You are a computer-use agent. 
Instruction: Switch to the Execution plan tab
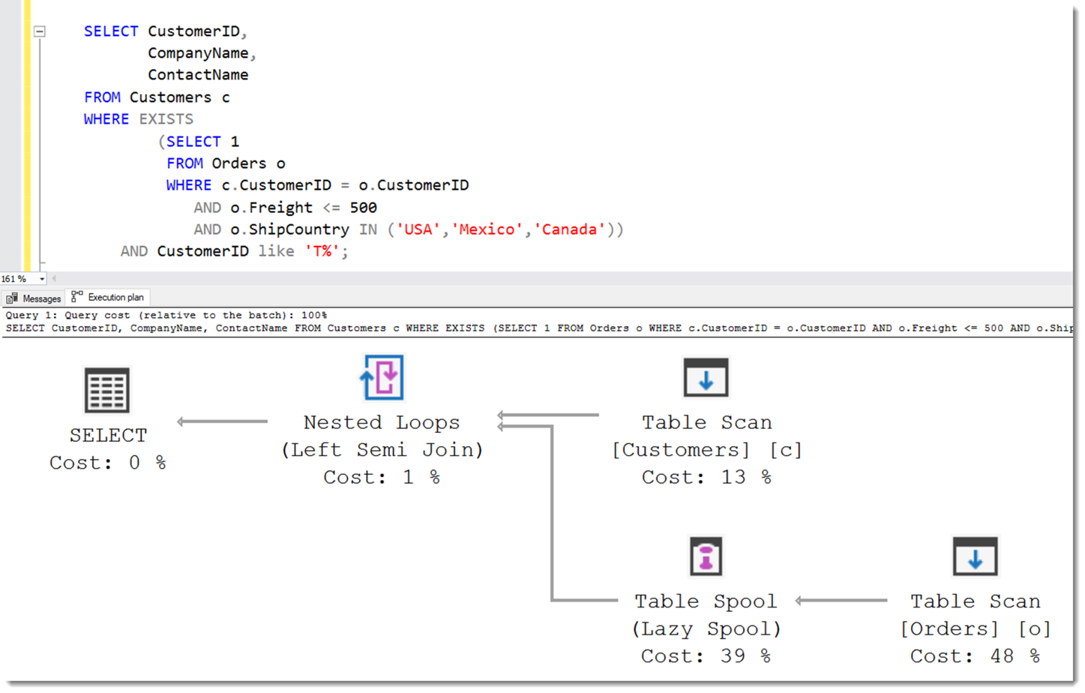[x=109, y=297]
